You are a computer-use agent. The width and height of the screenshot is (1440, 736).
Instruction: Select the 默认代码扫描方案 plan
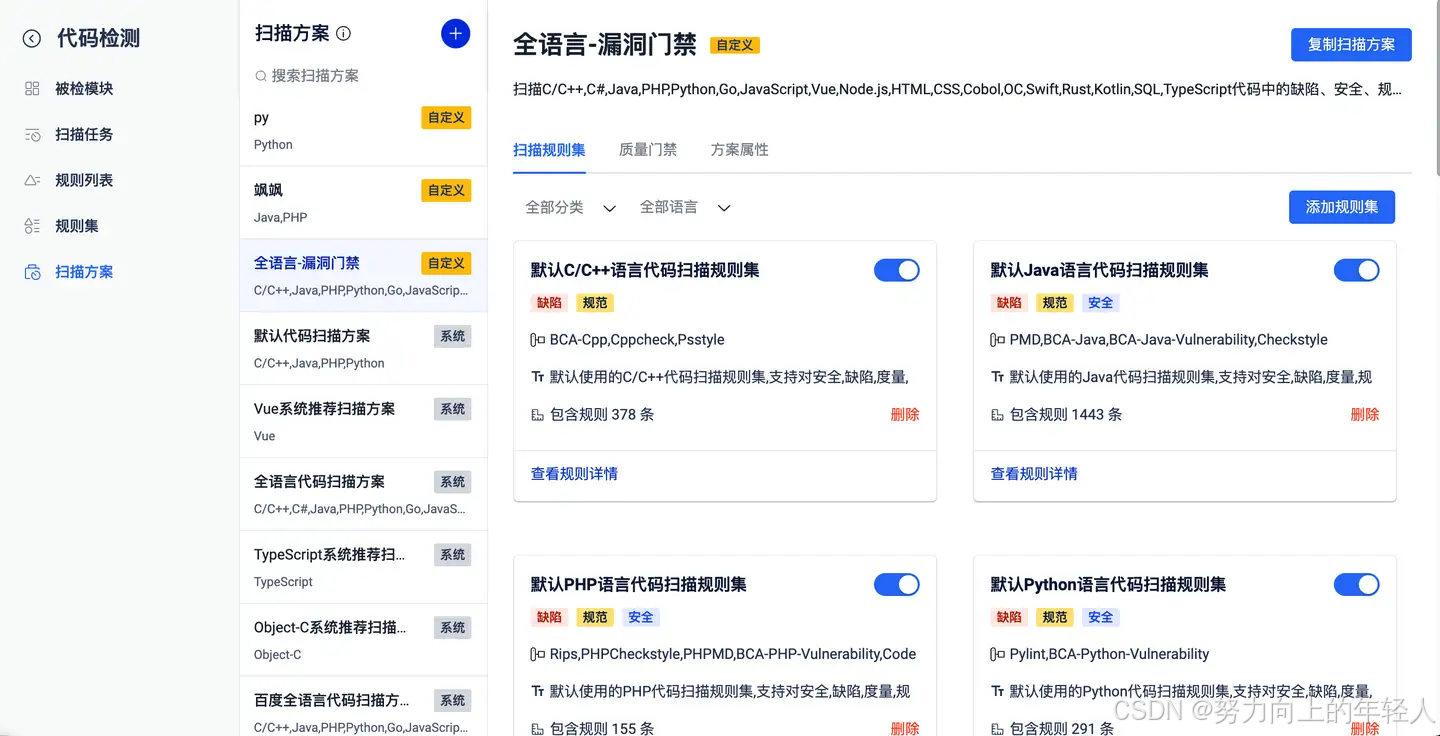coord(363,348)
